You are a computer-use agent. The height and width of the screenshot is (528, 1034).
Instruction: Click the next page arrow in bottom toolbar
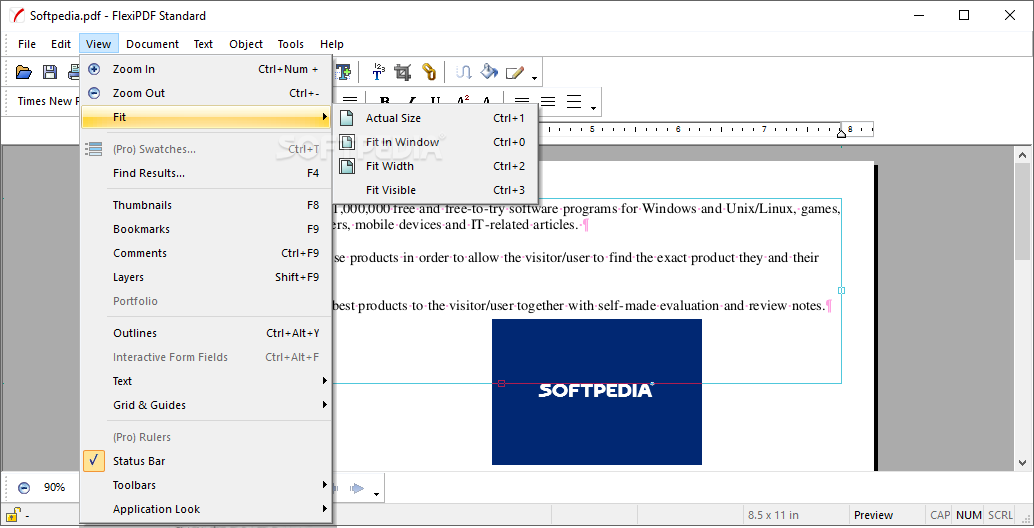[357, 488]
